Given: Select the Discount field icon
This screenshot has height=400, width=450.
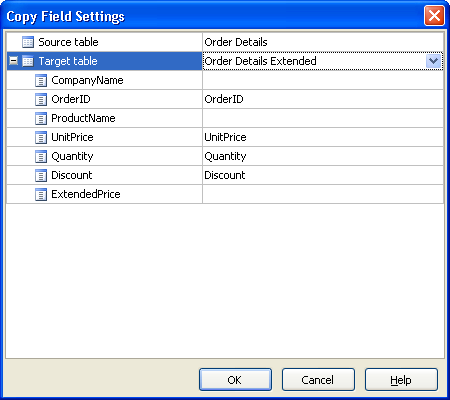Looking at the screenshot, I should click(41, 175).
